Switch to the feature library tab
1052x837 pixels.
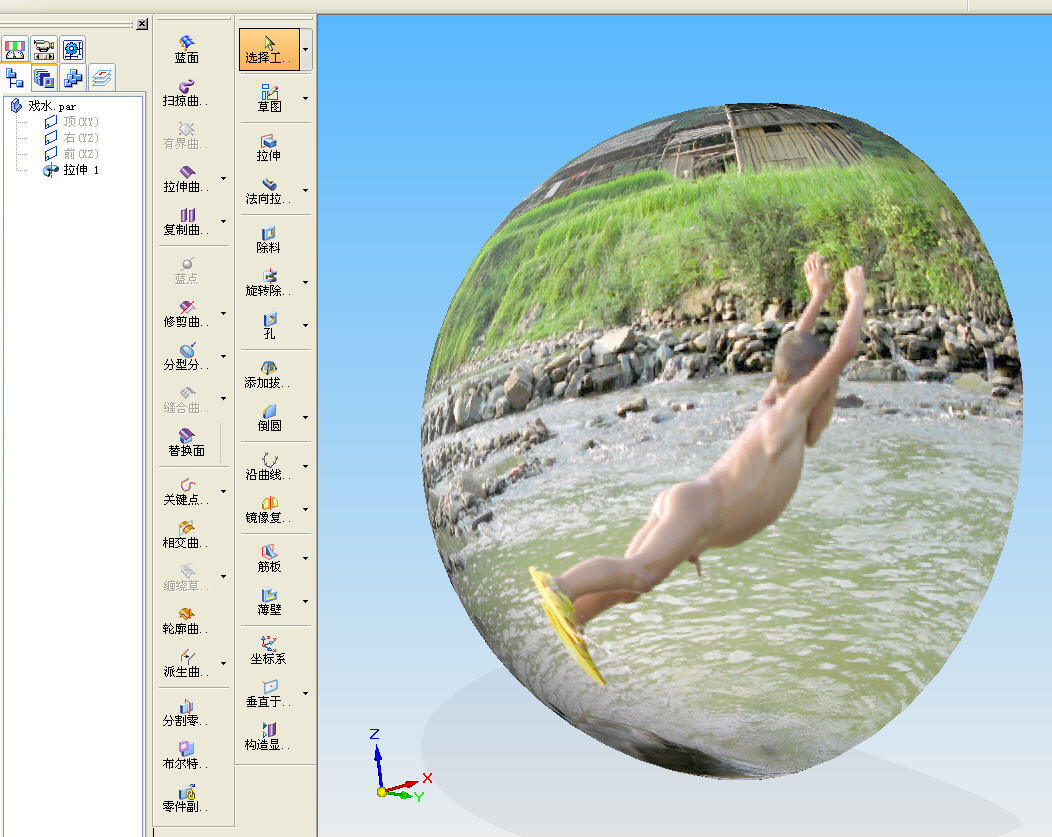(x=44, y=78)
